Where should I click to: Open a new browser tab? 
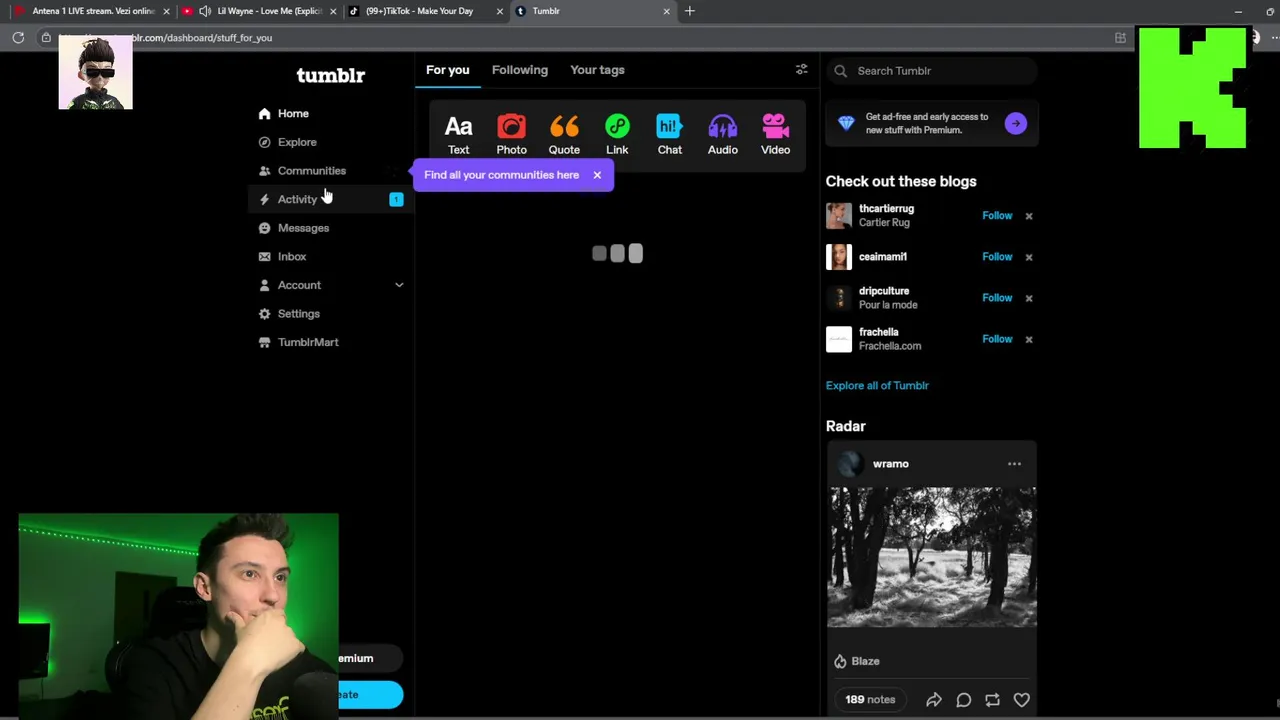click(689, 11)
